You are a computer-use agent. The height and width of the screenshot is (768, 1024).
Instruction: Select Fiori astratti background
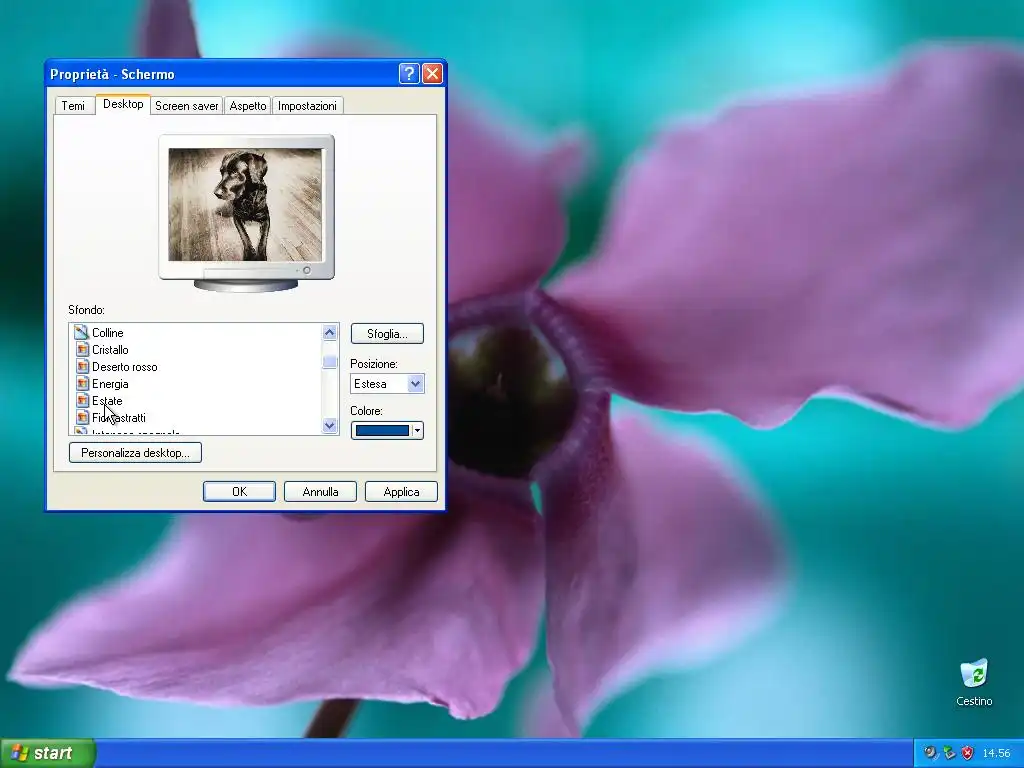pos(119,417)
